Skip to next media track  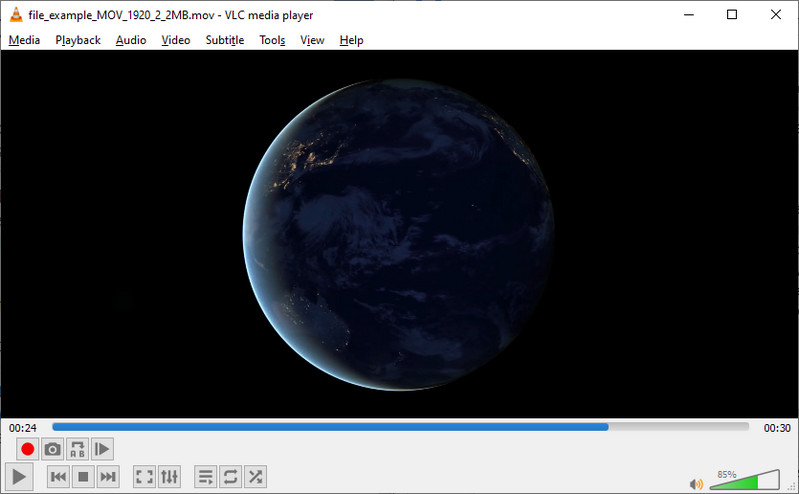[109, 477]
